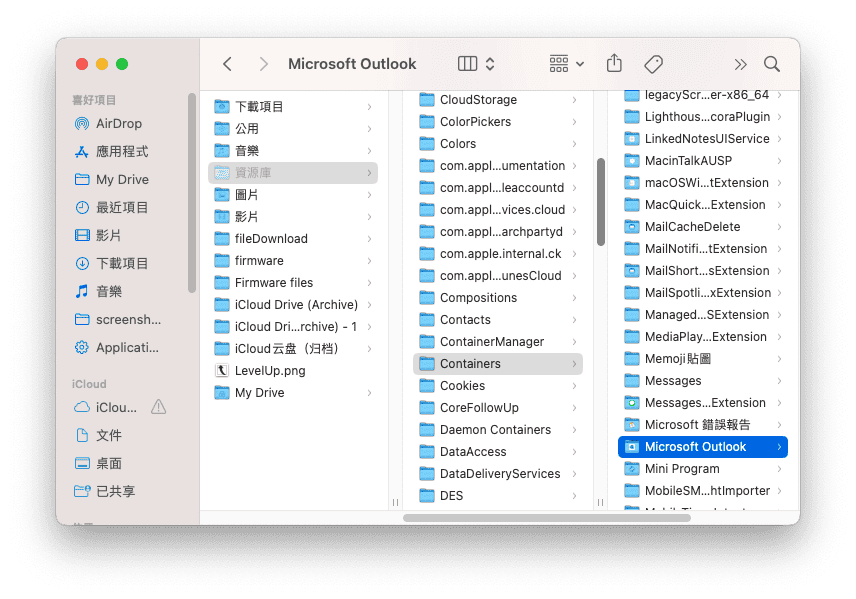Click the middle column vertical scrollbar
Screen dimensions: 856x599
point(601,202)
